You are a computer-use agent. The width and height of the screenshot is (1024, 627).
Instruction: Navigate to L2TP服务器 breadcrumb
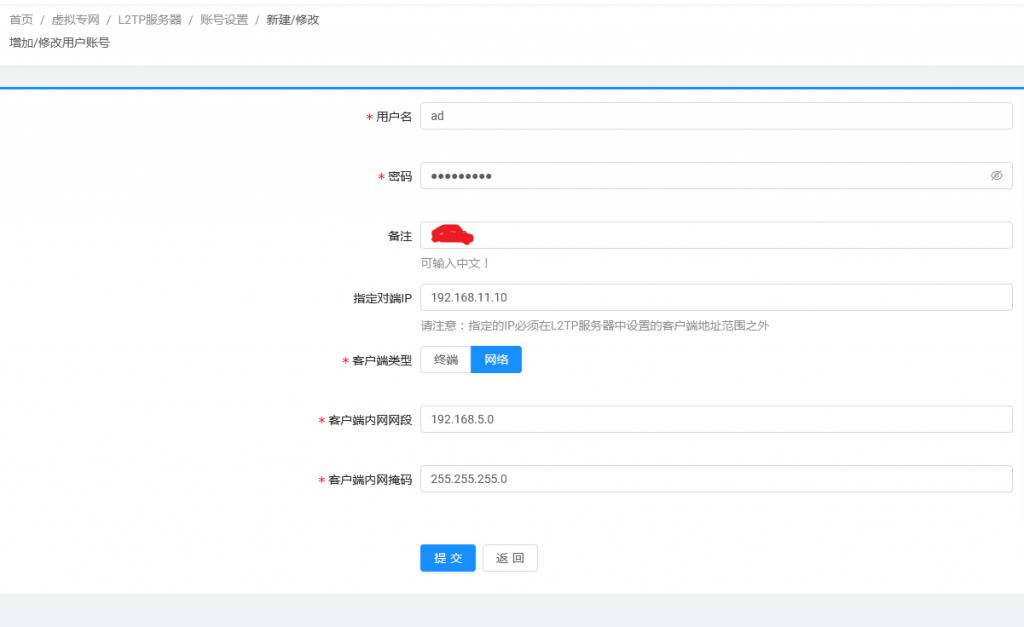point(150,19)
